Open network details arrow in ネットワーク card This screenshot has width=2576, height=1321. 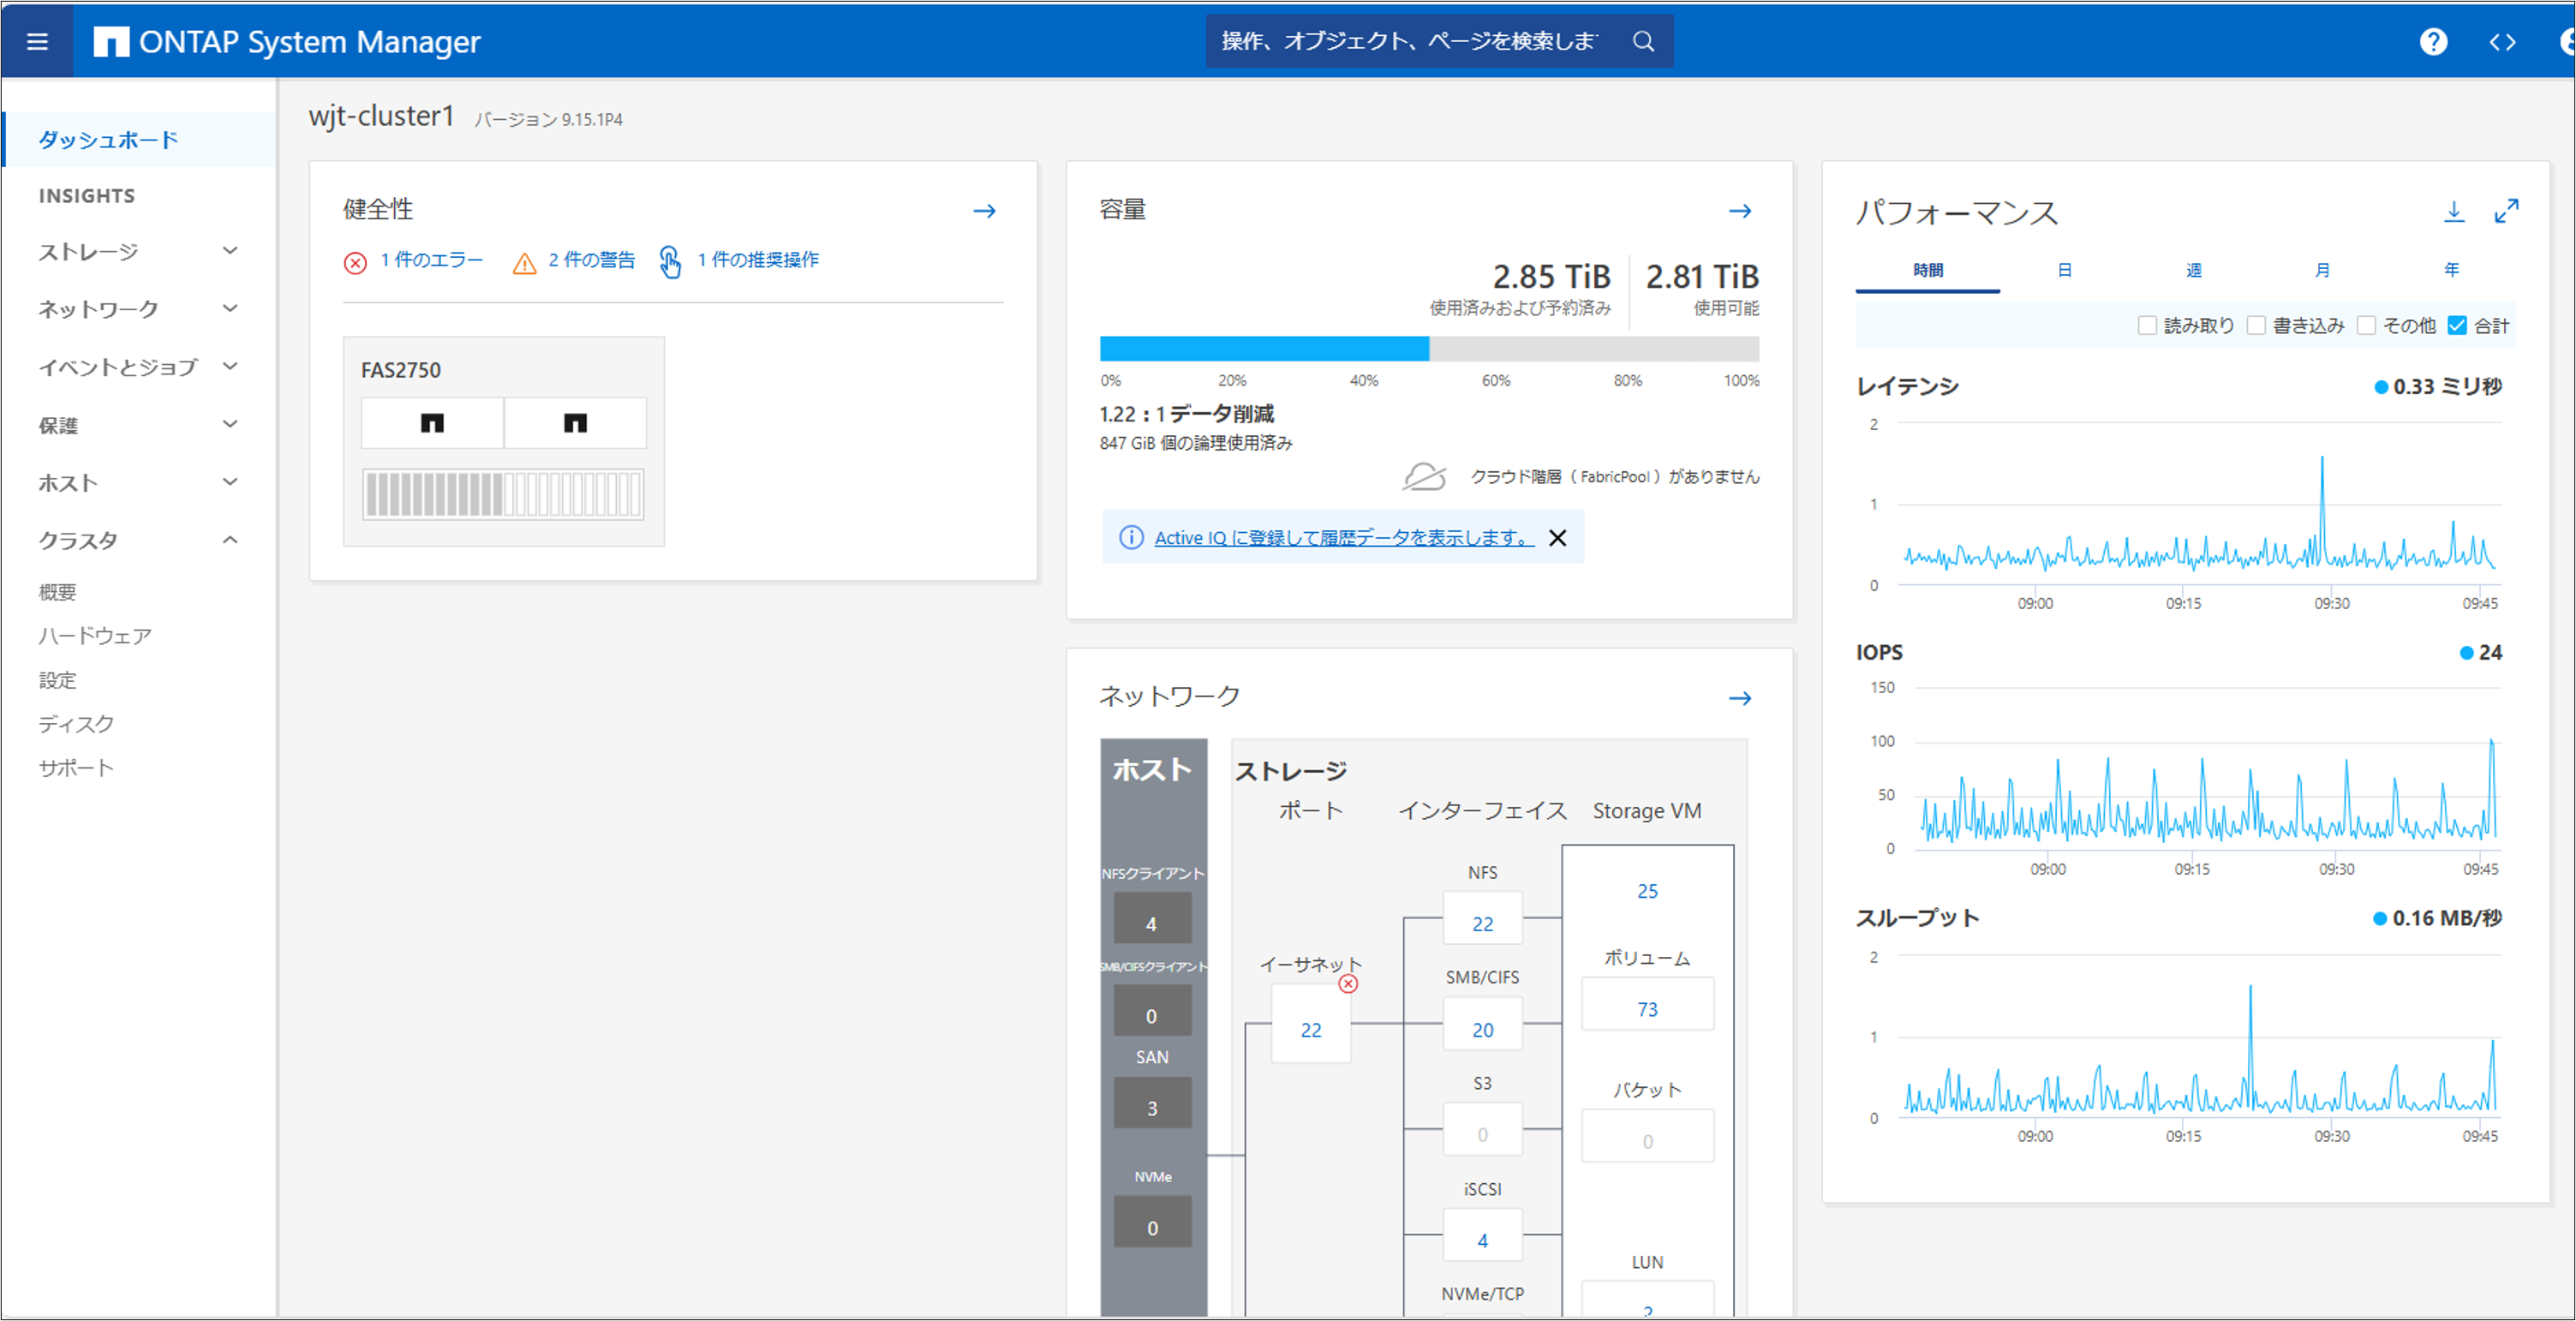(x=1740, y=698)
